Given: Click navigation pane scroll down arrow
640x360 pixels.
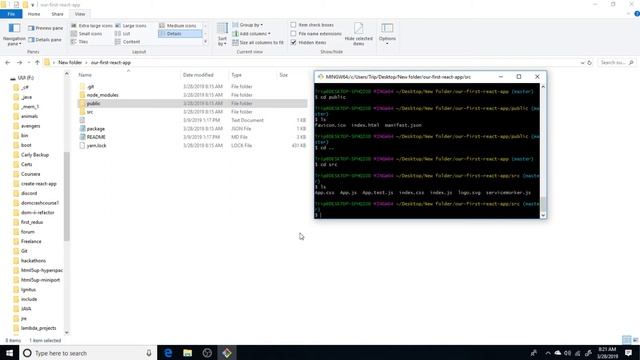Looking at the screenshot, I should 67,333.
